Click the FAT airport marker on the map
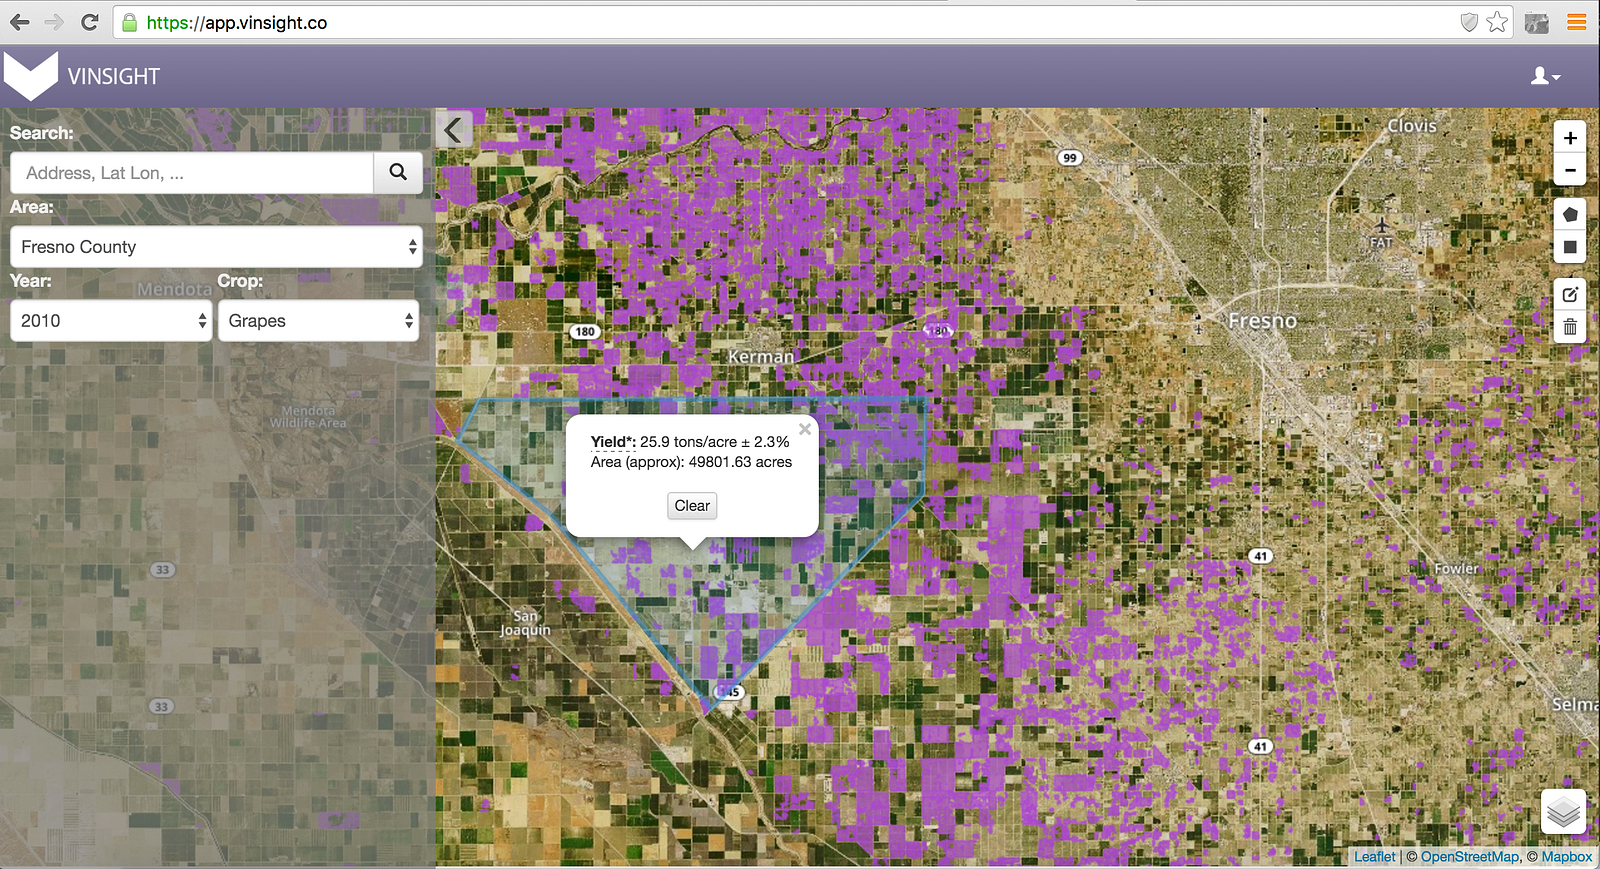Image resolution: width=1600 pixels, height=869 pixels. [x=1381, y=231]
